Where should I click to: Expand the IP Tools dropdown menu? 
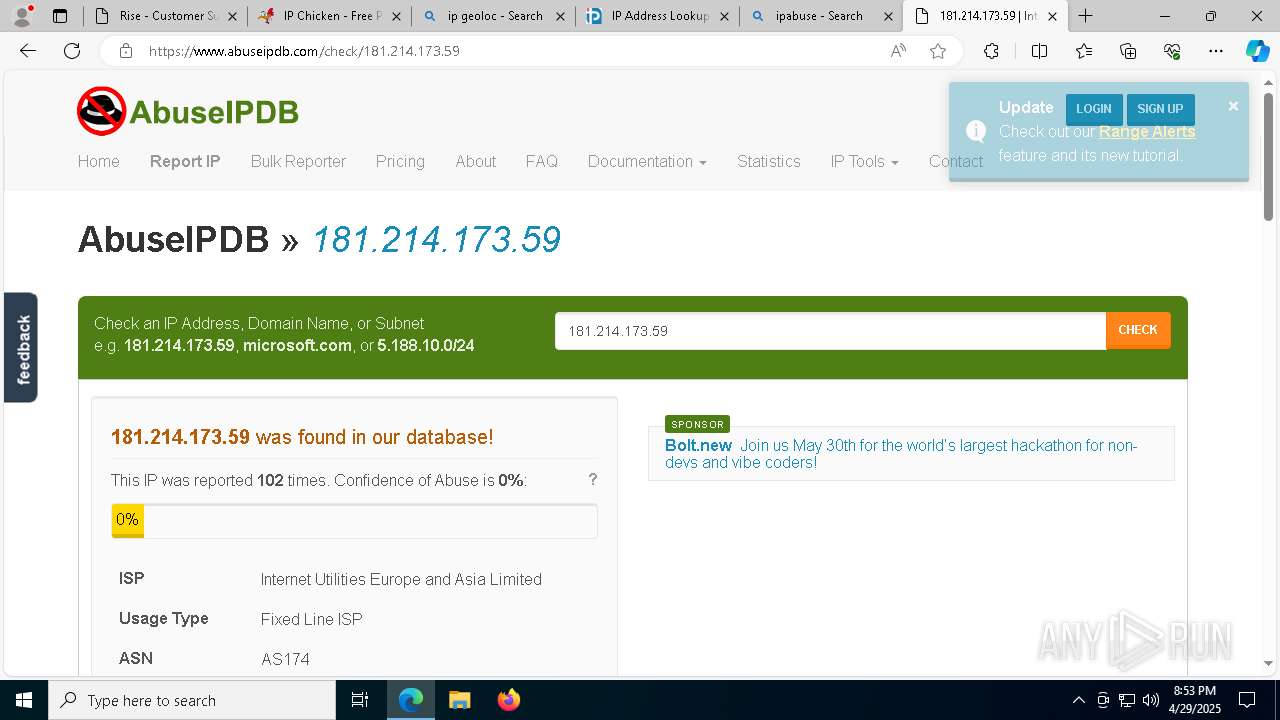[864, 161]
